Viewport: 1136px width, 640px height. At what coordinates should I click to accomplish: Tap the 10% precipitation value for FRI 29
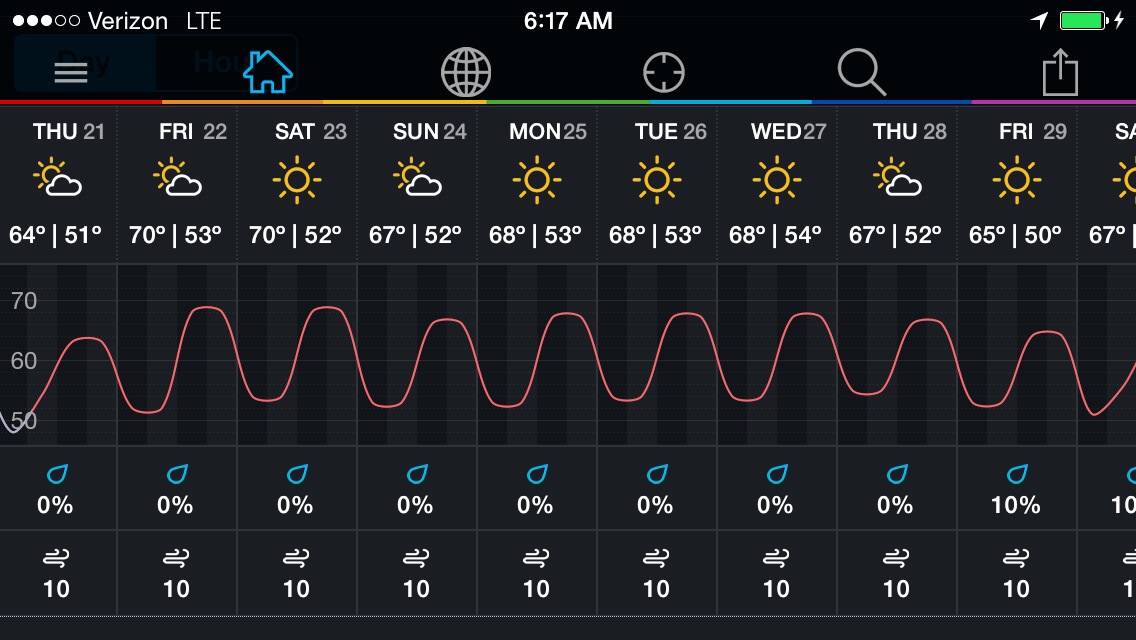coord(1016,505)
